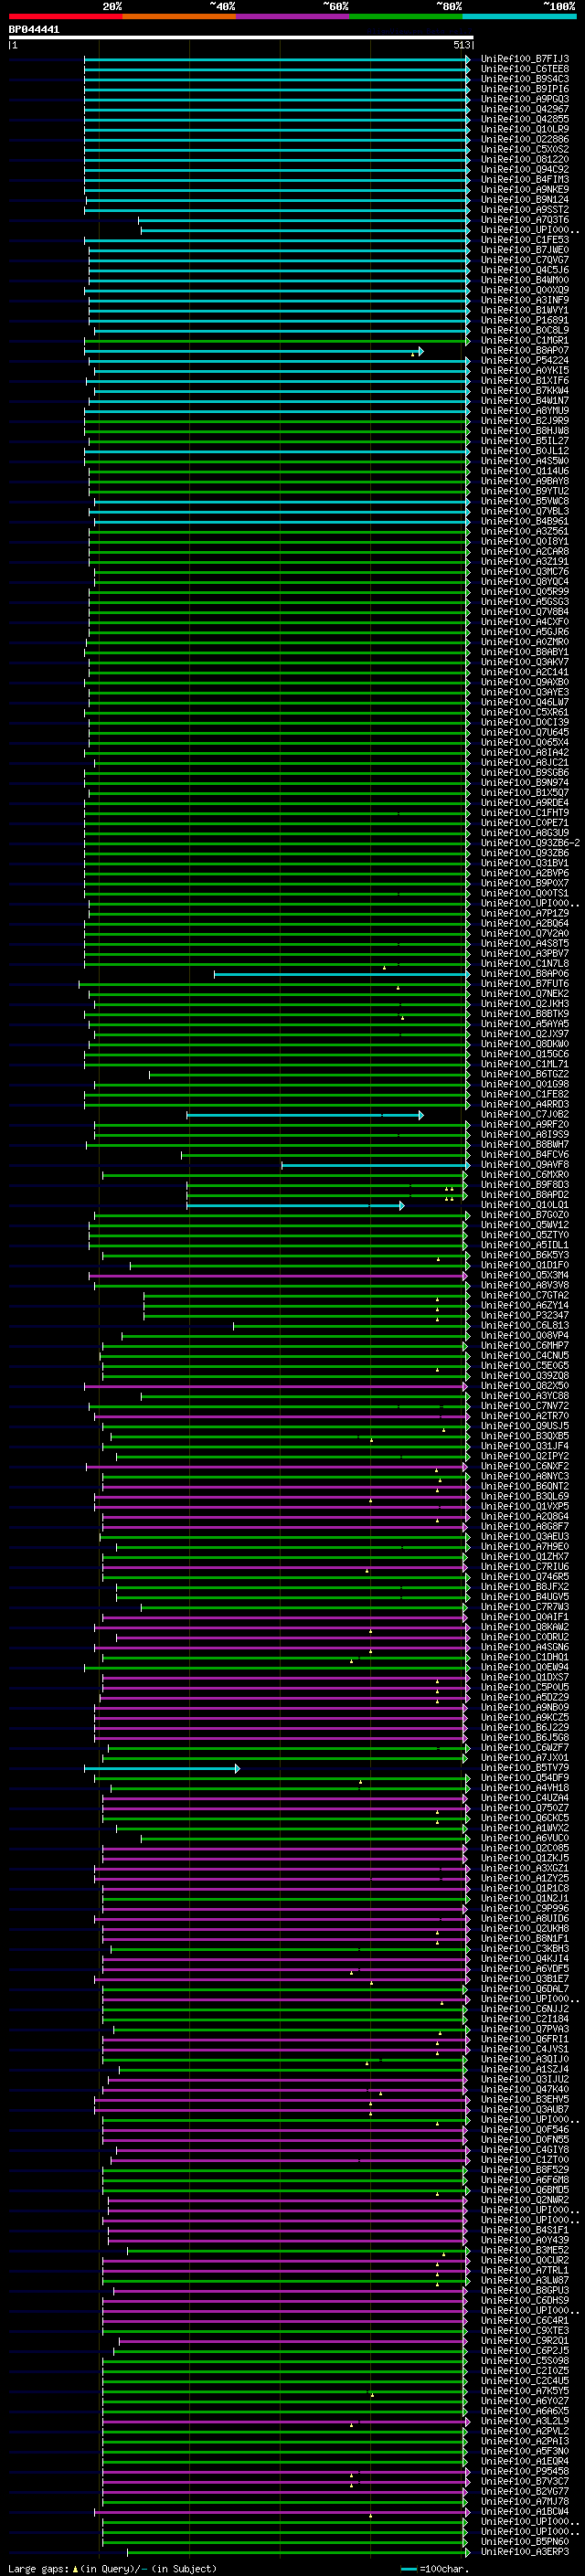Select the UniRef100_B7JWE0 label
Viewport: 585px width, 2576px height.
coord(525,250)
